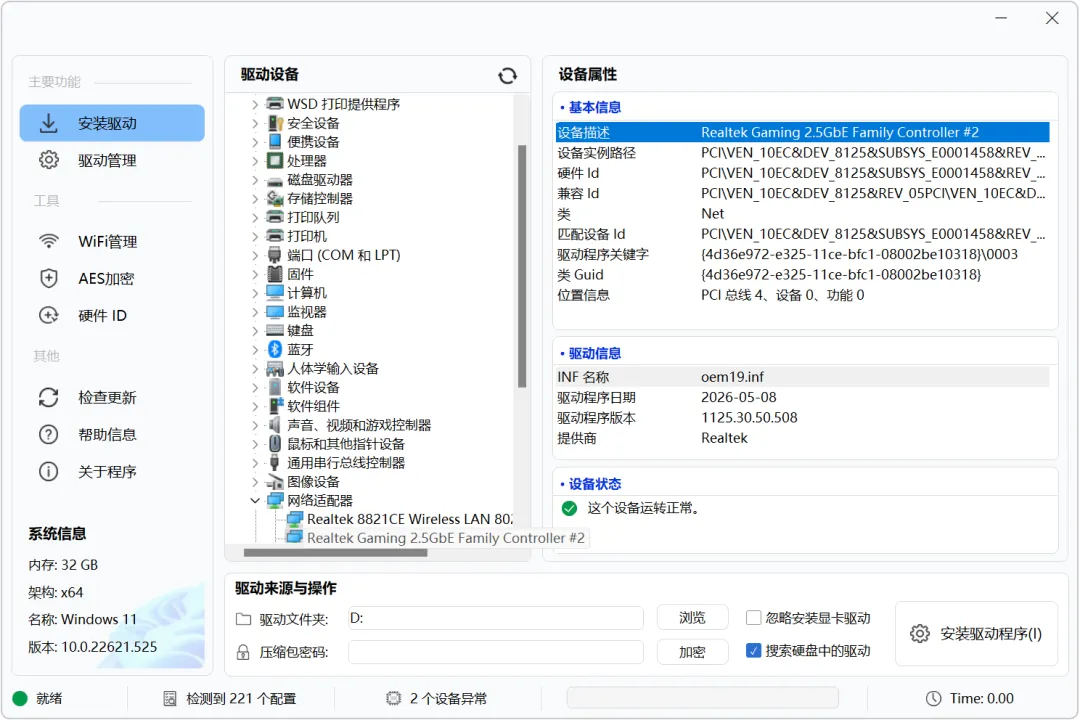Click the 硬件 ID icon
Screen dimensions: 1080x720
[48, 316]
